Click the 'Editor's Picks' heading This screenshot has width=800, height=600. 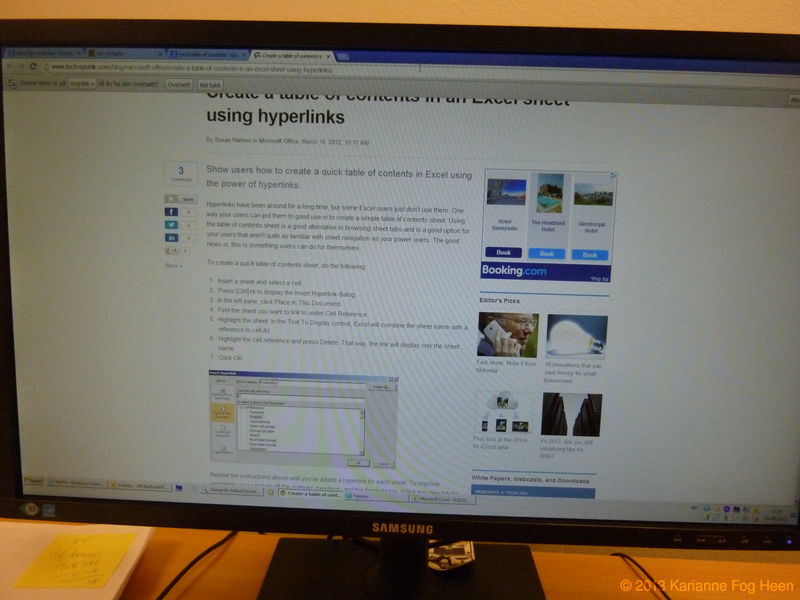[499, 301]
